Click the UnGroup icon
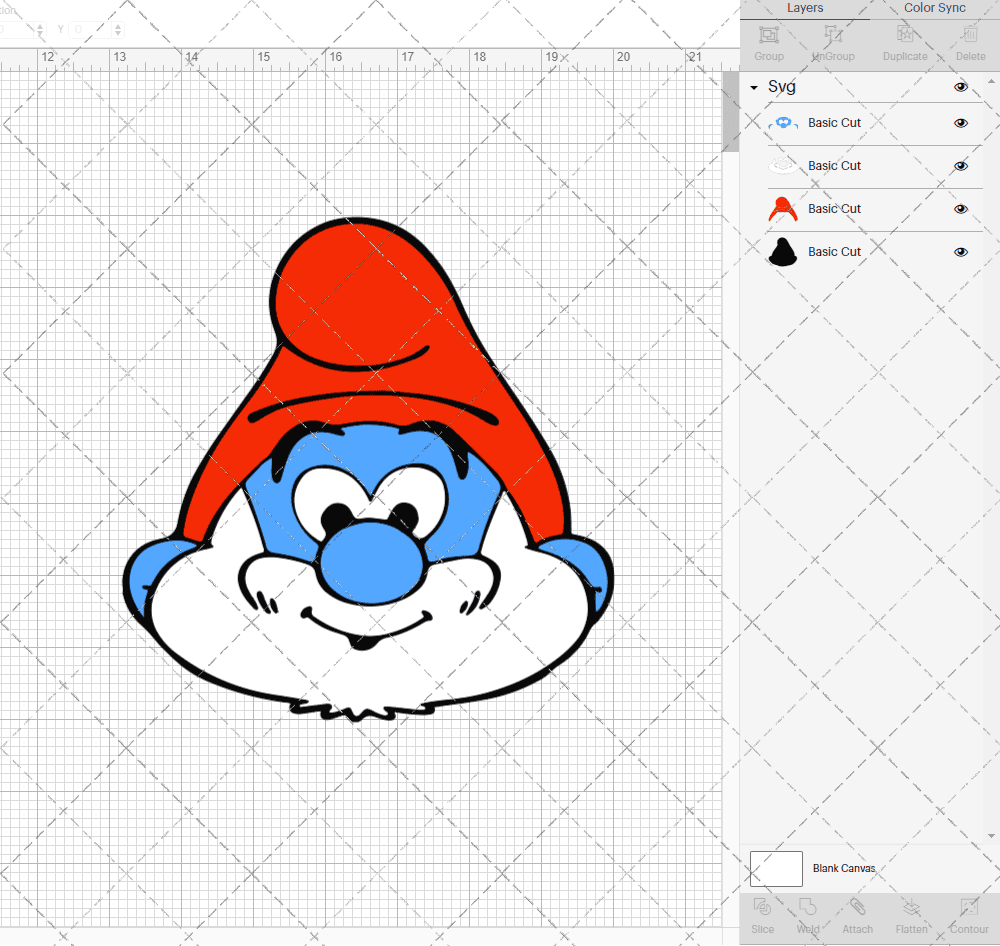This screenshot has height=946, width=1000. (x=832, y=34)
